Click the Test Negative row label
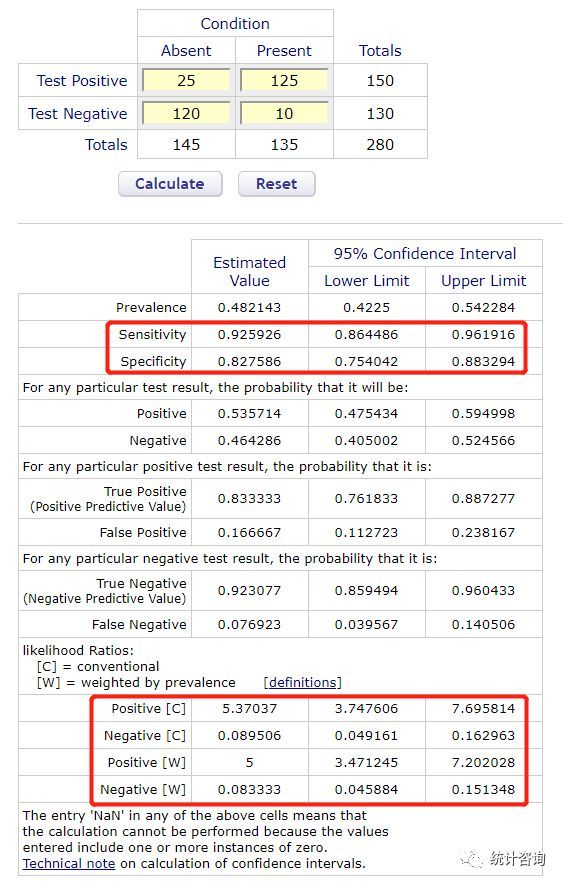The width and height of the screenshot is (563, 884). pos(78,114)
